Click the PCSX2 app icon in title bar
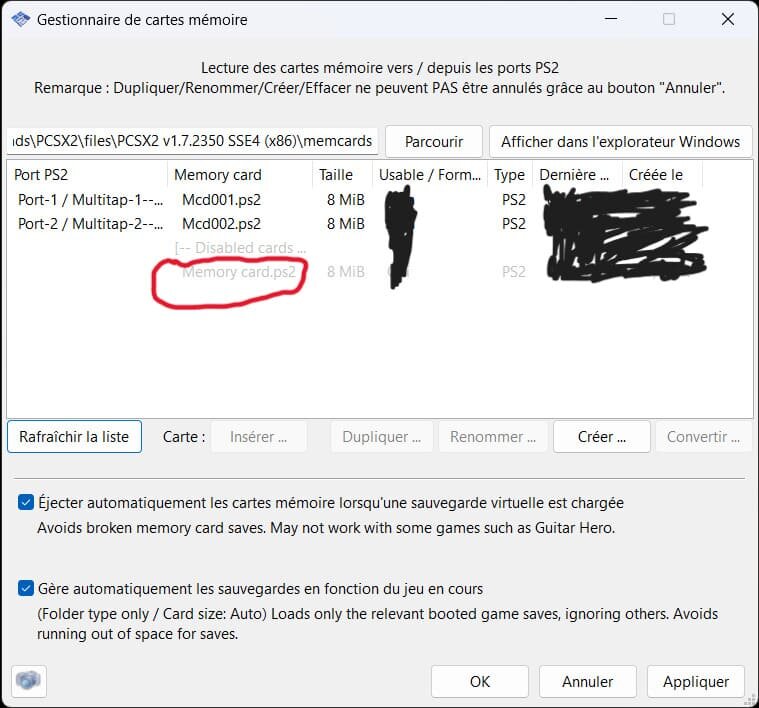 tap(19, 19)
